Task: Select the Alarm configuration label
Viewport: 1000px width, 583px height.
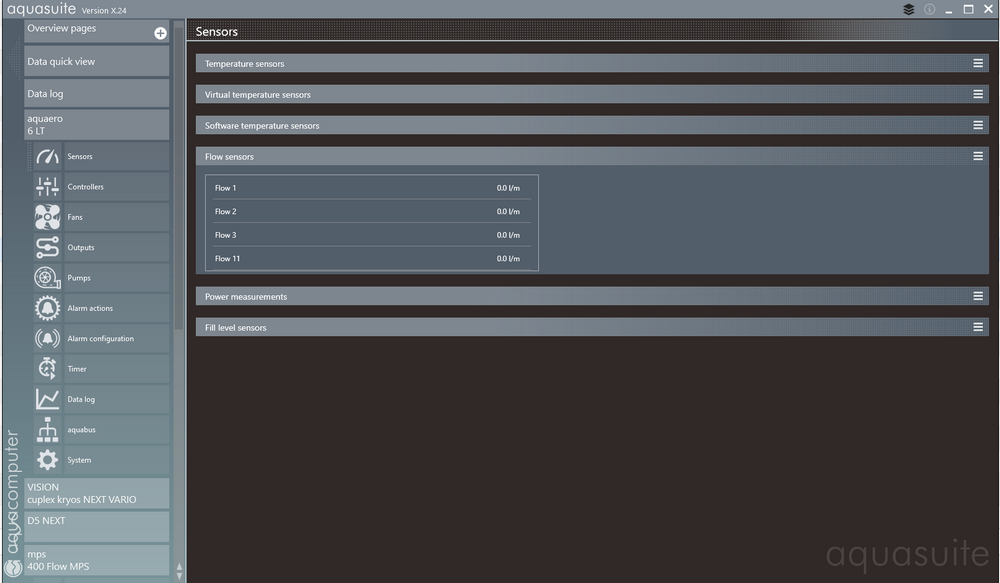Action: coord(101,339)
